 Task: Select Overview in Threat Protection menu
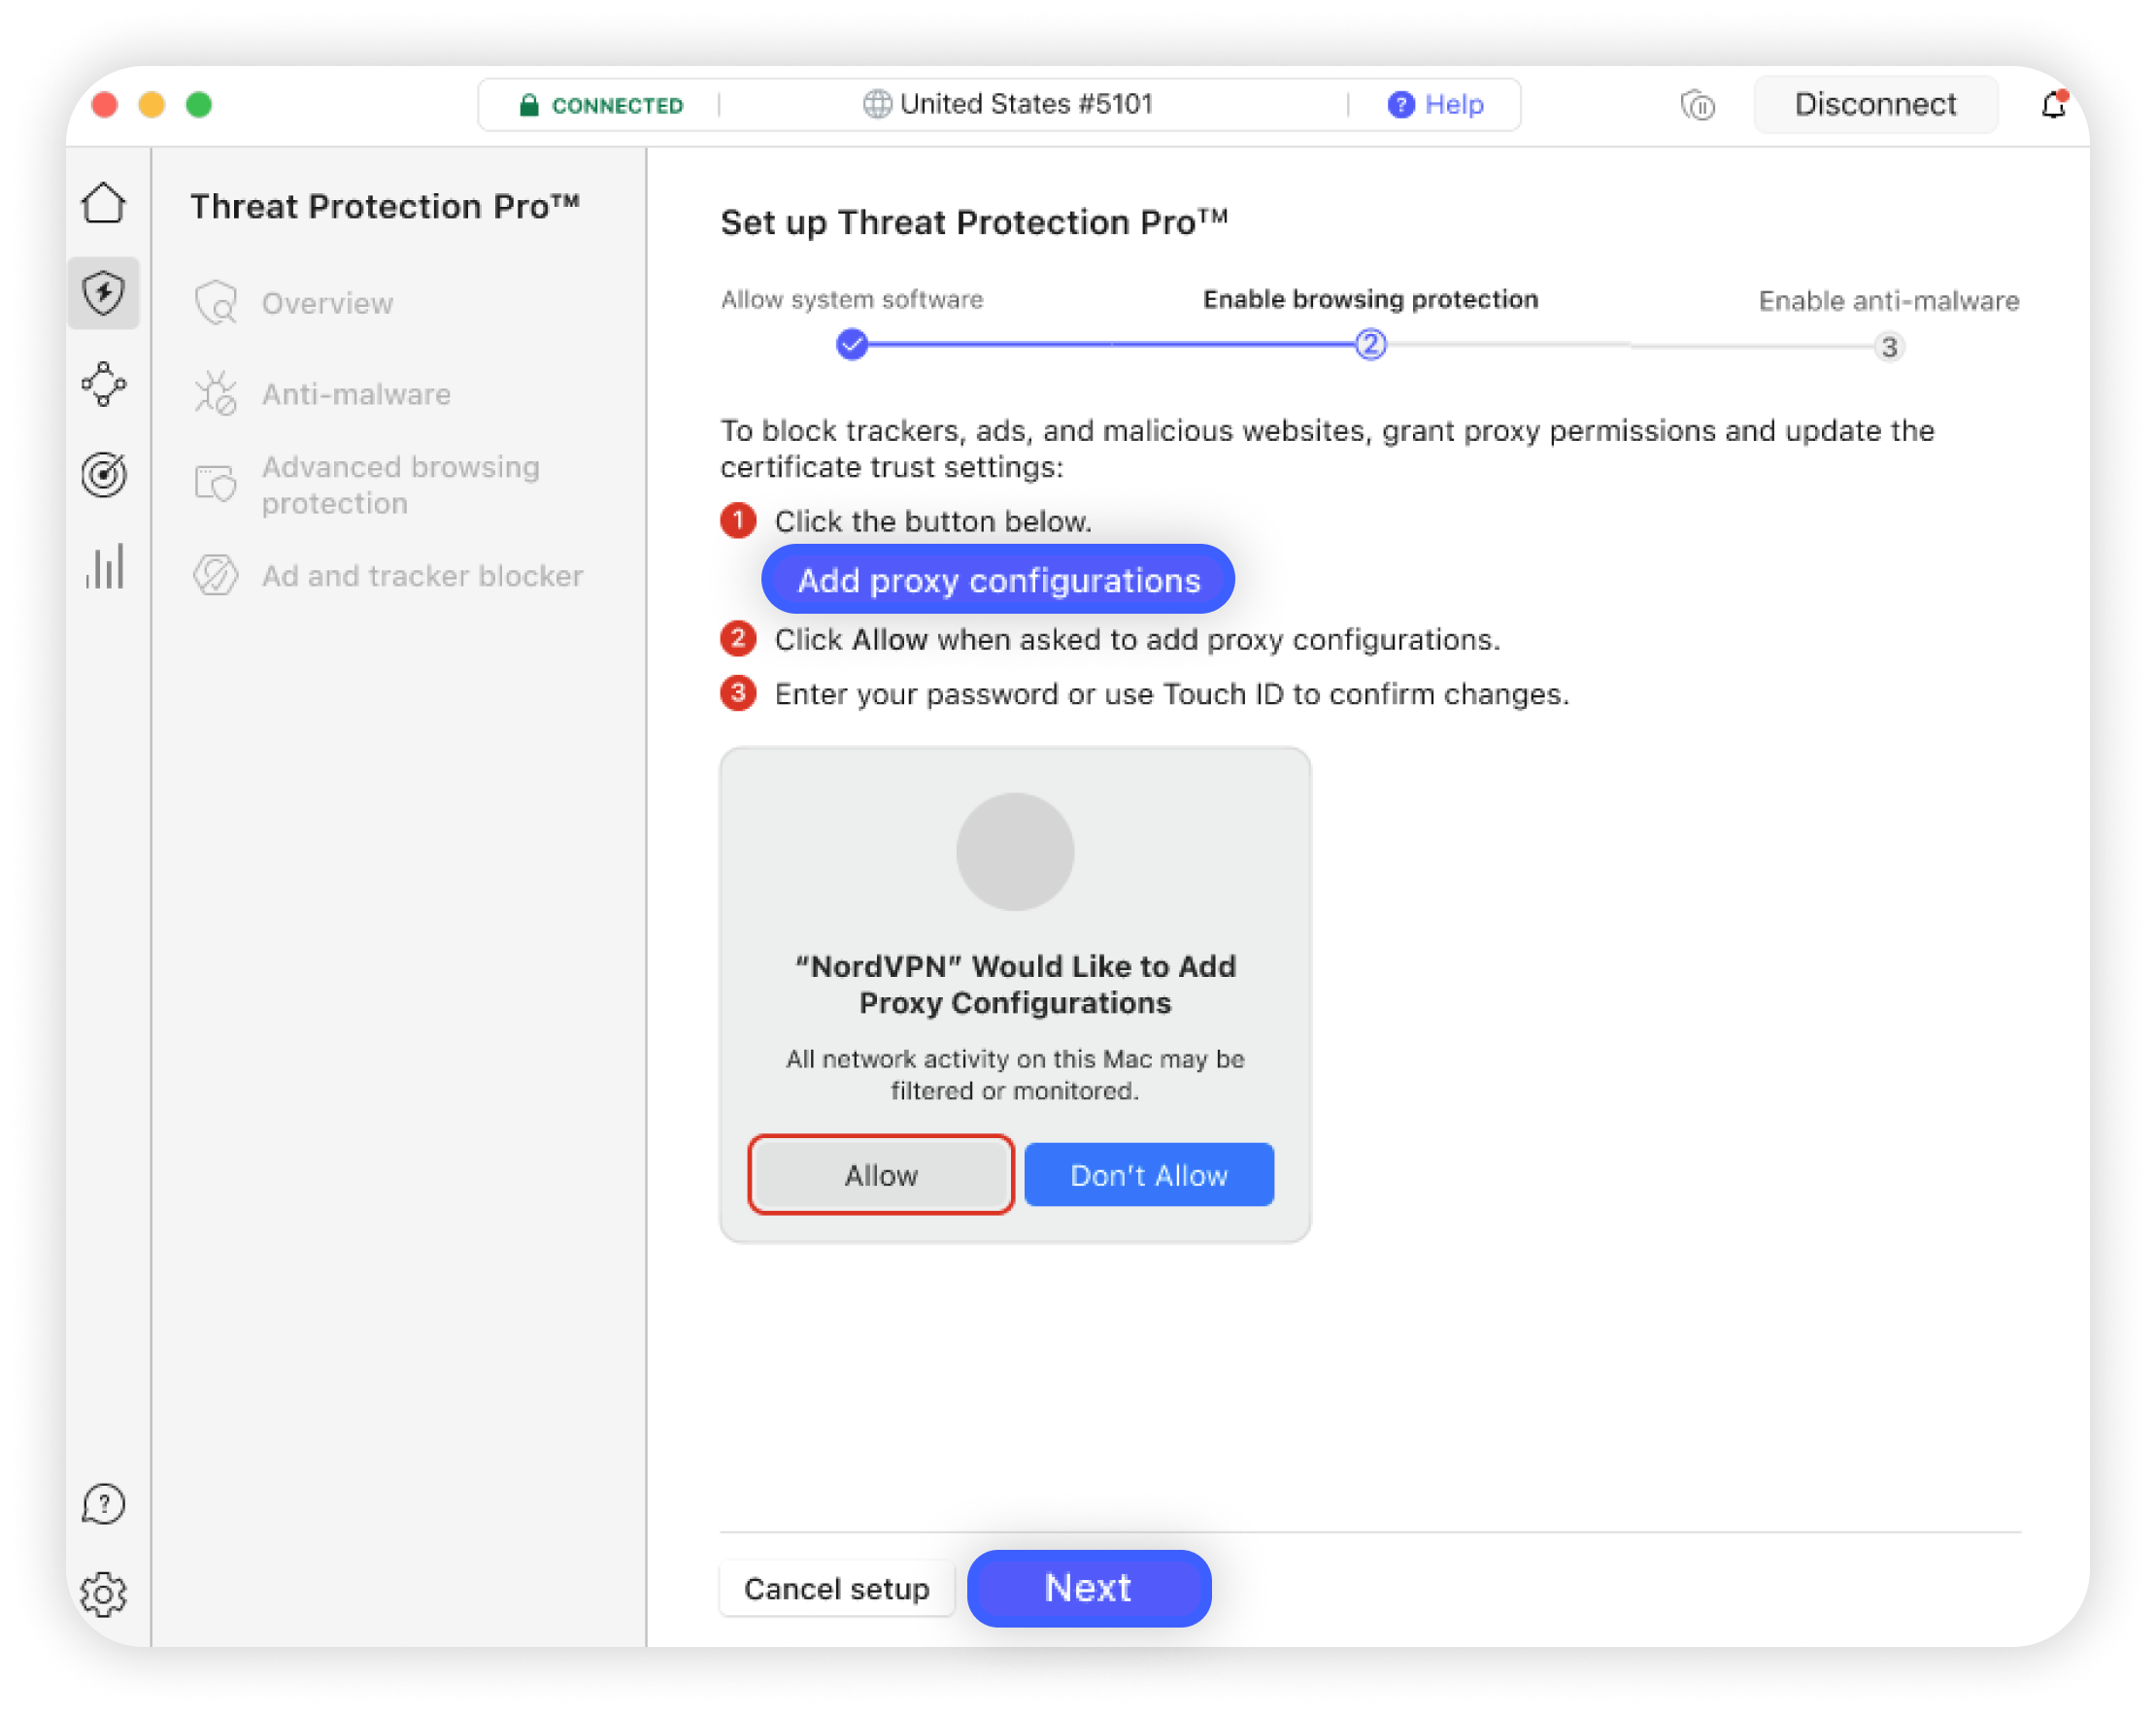coord(327,303)
